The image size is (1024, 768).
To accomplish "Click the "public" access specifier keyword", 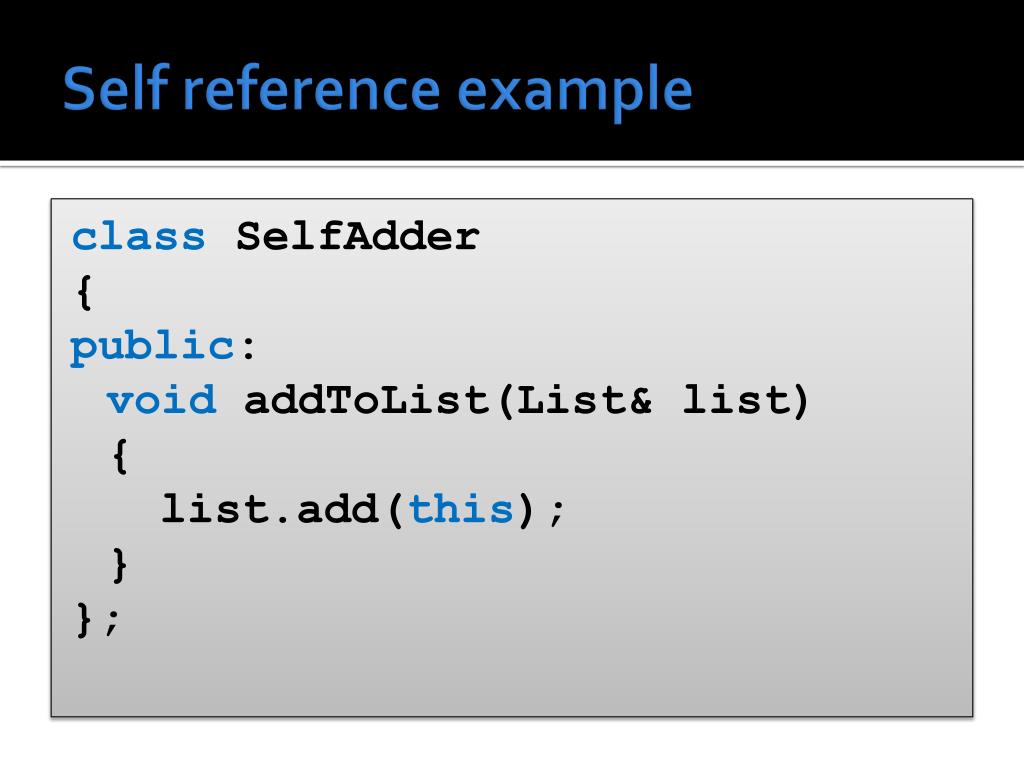I will pyautogui.click(x=152, y=347).
